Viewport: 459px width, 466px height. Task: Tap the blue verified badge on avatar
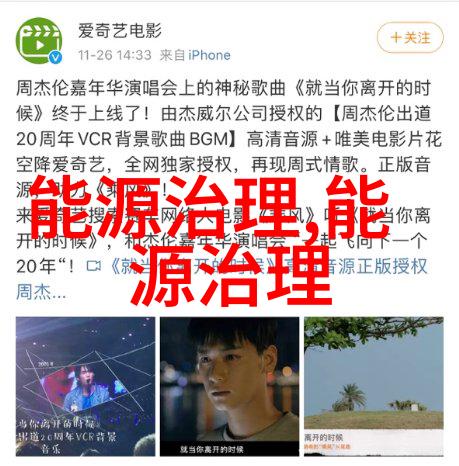[56, 57]
